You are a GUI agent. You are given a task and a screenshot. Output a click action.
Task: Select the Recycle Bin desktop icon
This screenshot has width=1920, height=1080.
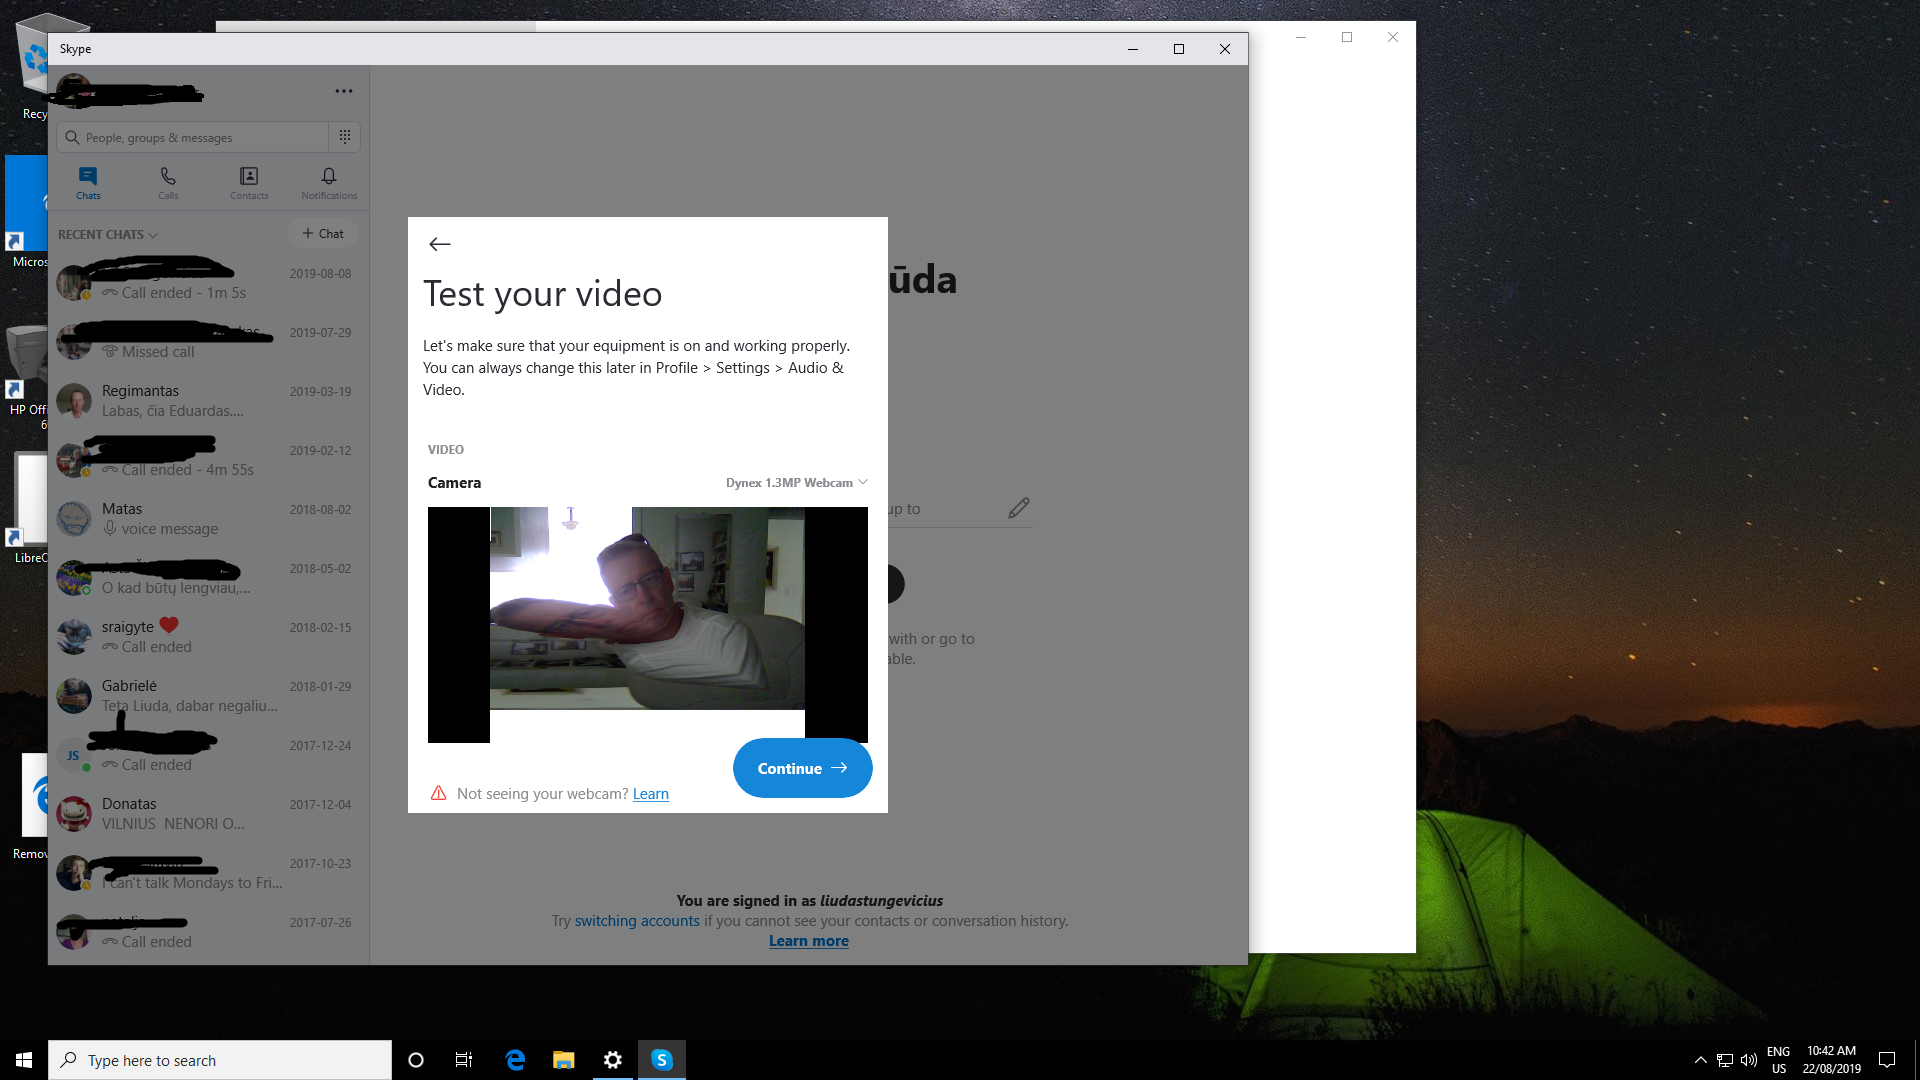point(32,68)
